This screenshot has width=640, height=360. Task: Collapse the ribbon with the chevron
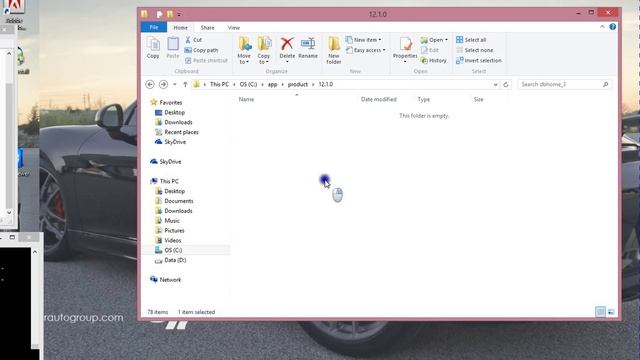(x=602, y=27)
